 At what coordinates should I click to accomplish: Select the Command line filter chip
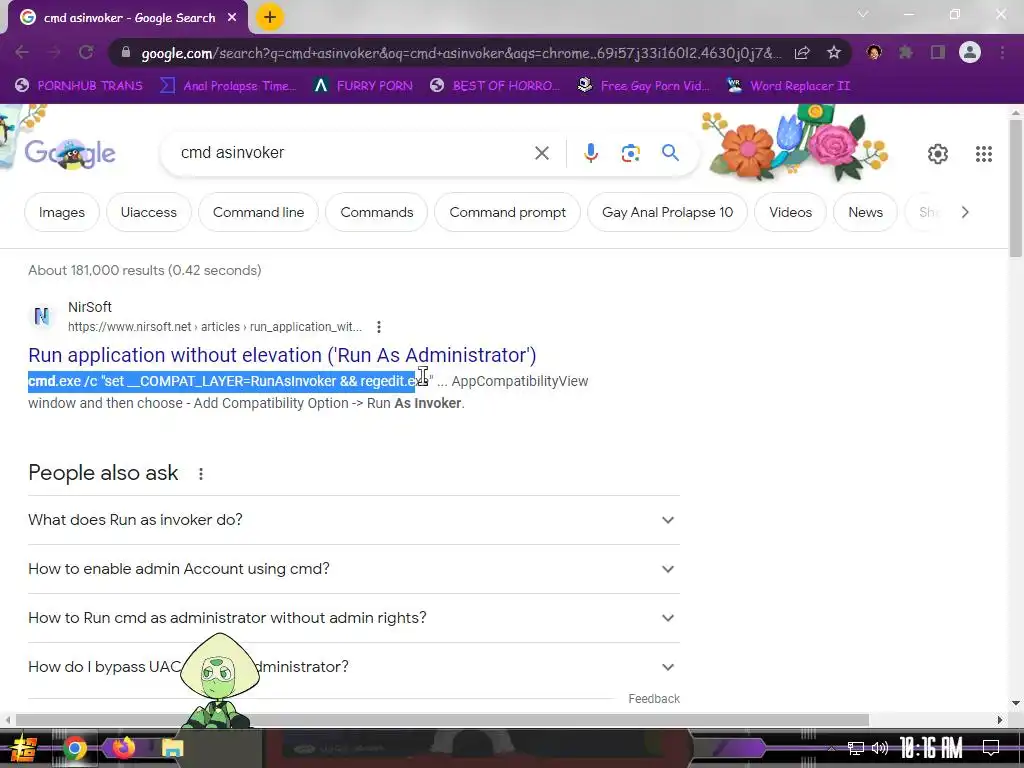(x=258, y=212)
